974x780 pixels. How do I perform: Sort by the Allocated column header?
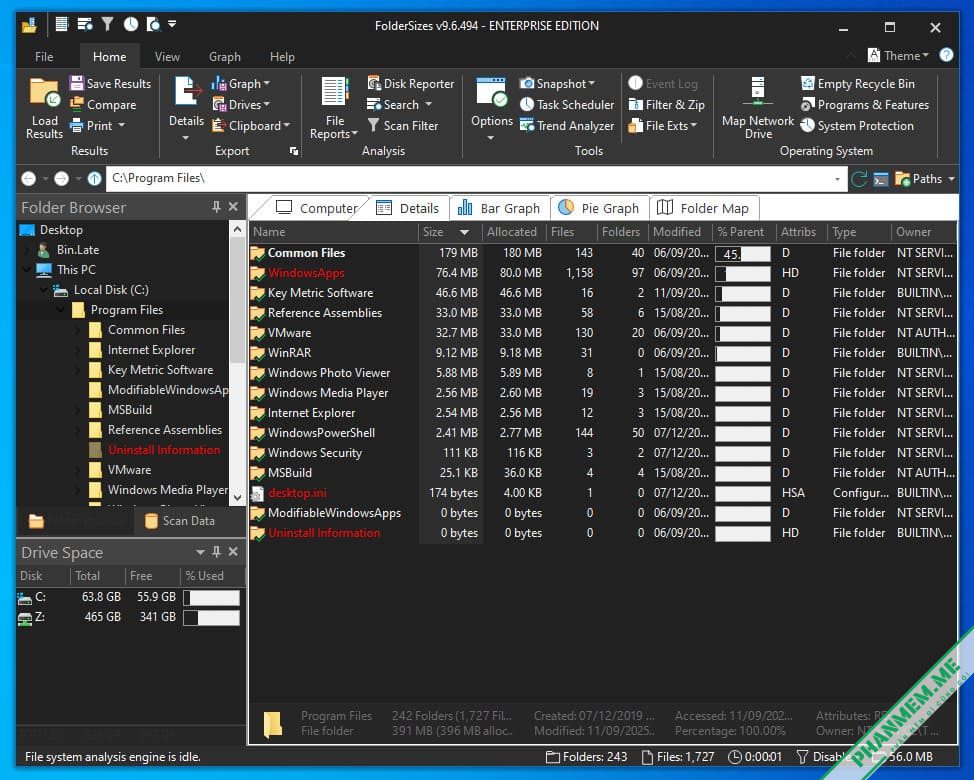pos(512,232)
